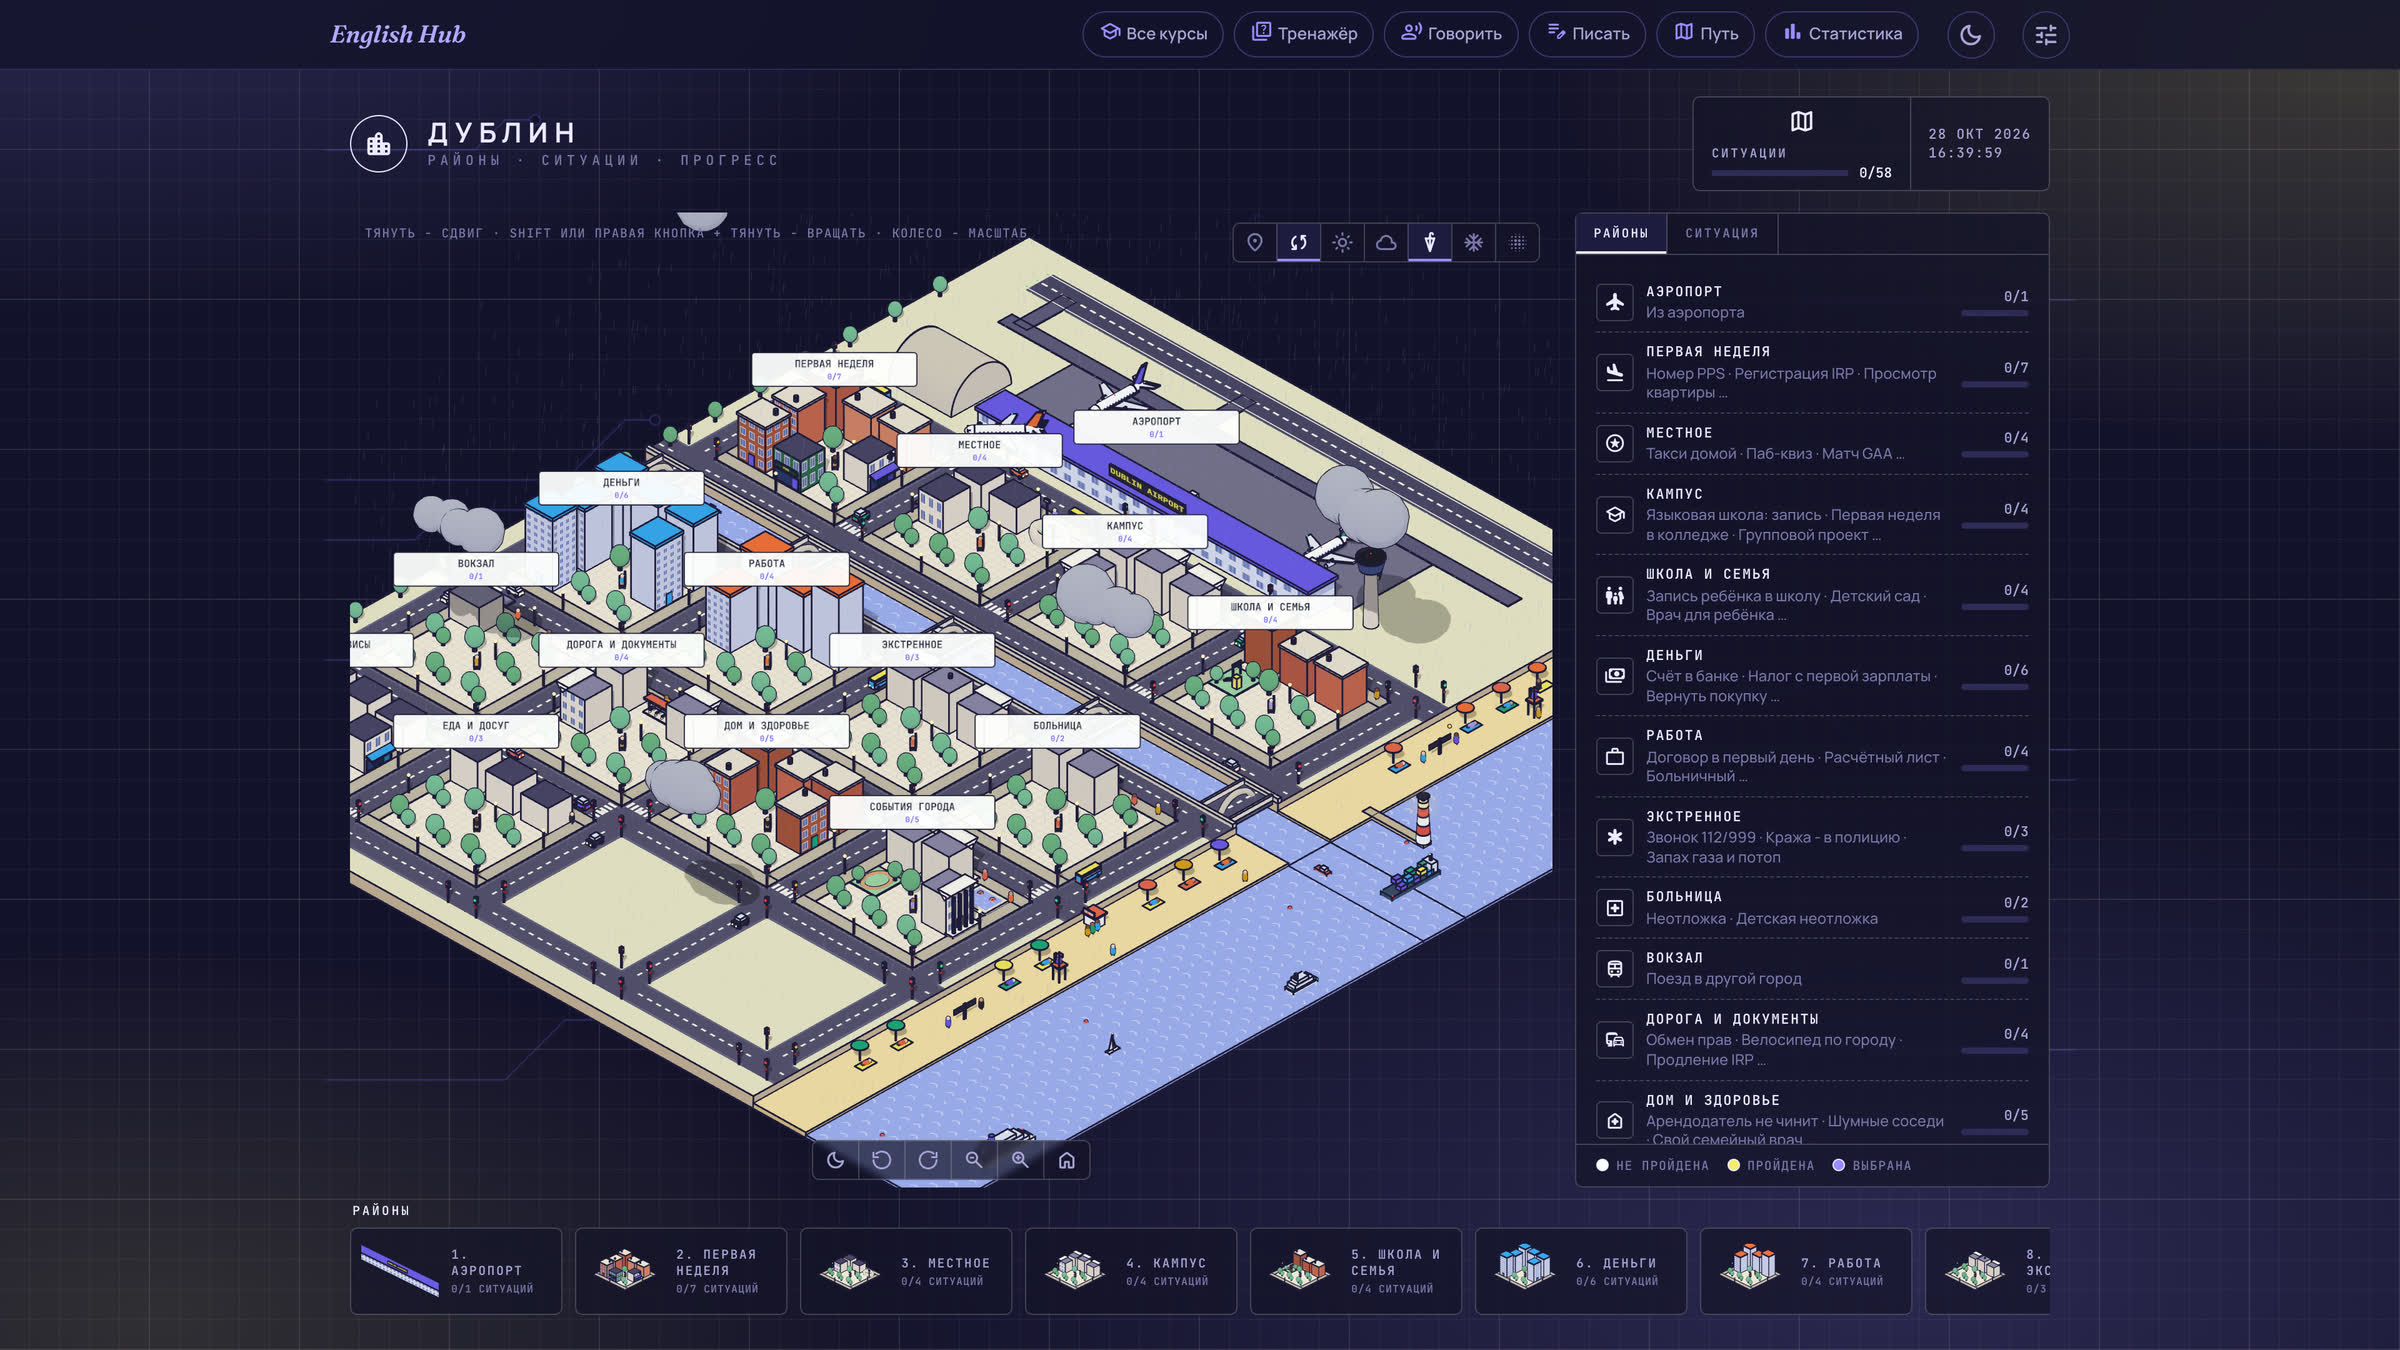The height and width of the screenshot is (1350, 2400).
Task: Open the 6. Деньги district card
Action: (1581, 1271)
